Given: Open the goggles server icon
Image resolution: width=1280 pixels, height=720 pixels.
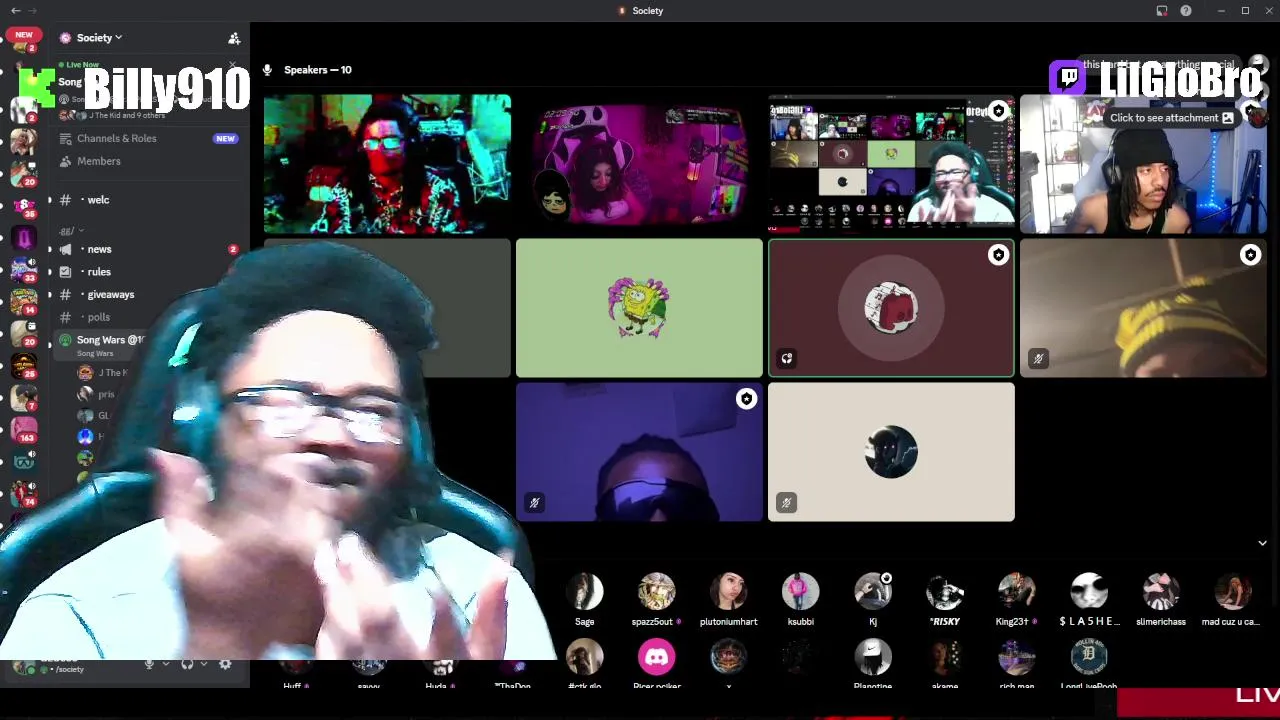Looking at the screenshot, I should pyautogui.click(x=24, y=461).
